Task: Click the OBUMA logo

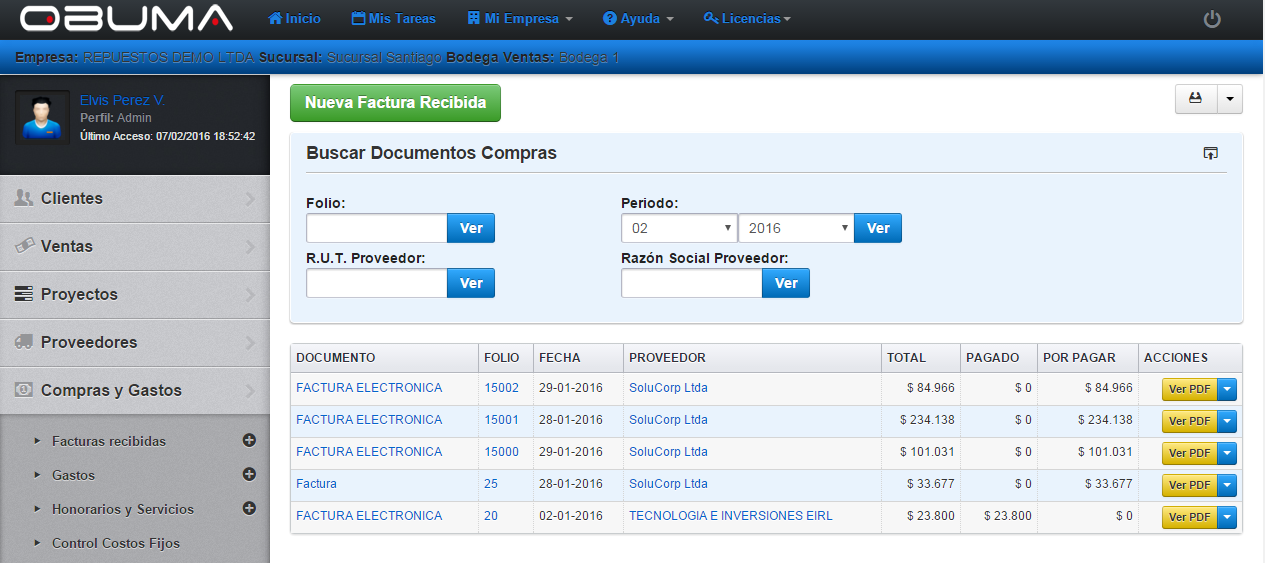Action: (126, 19)
